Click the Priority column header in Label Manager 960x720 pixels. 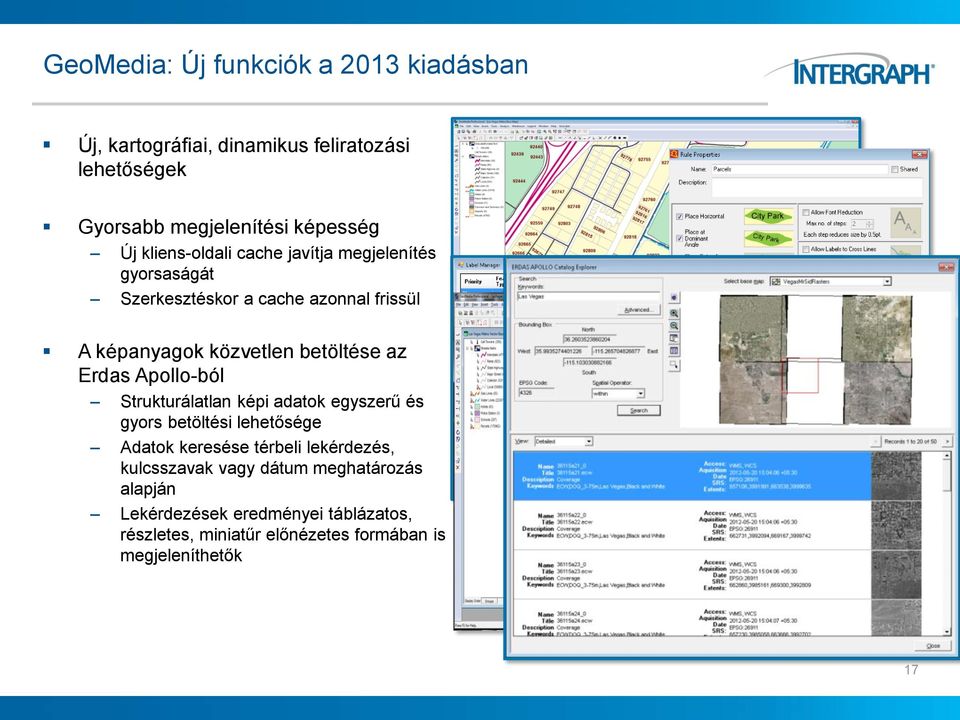[x=473, y=281]
